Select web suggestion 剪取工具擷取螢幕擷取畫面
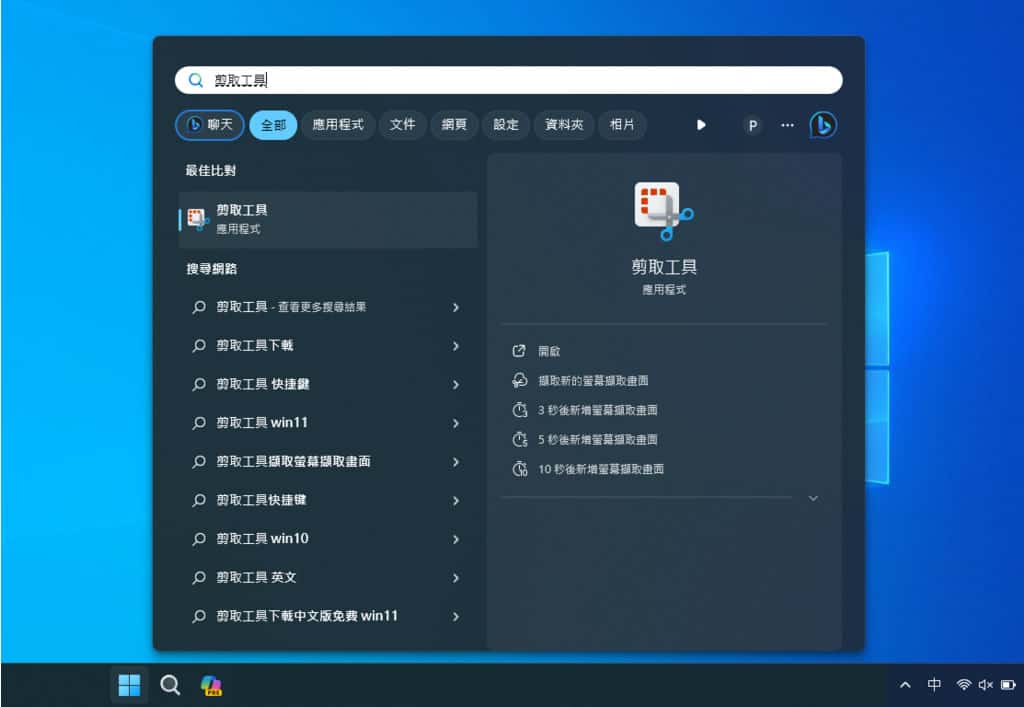 click(328, 461)
